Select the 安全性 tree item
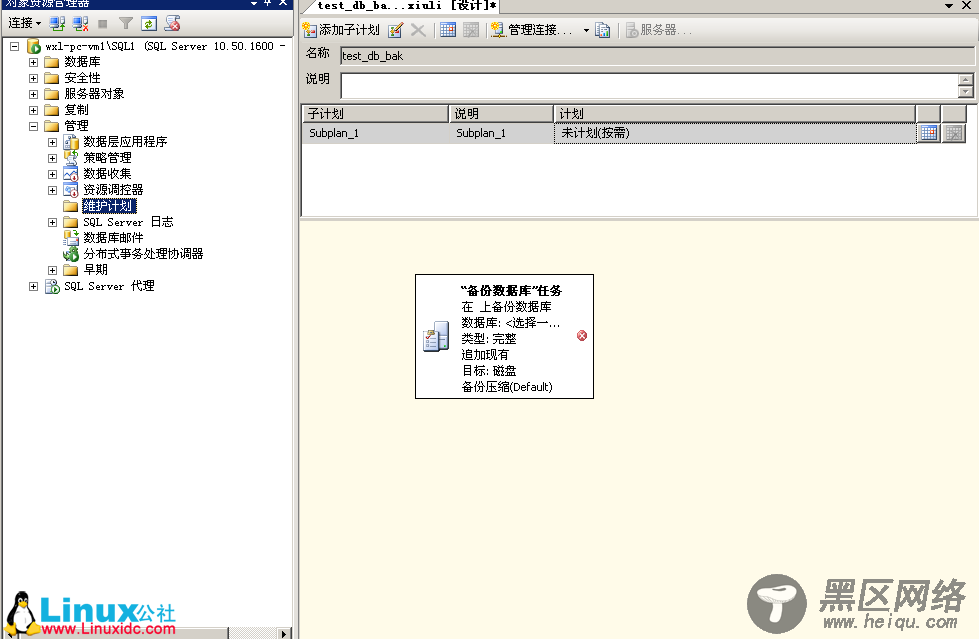The height and width of the screenshot is (639, 979). coord(82,78)
